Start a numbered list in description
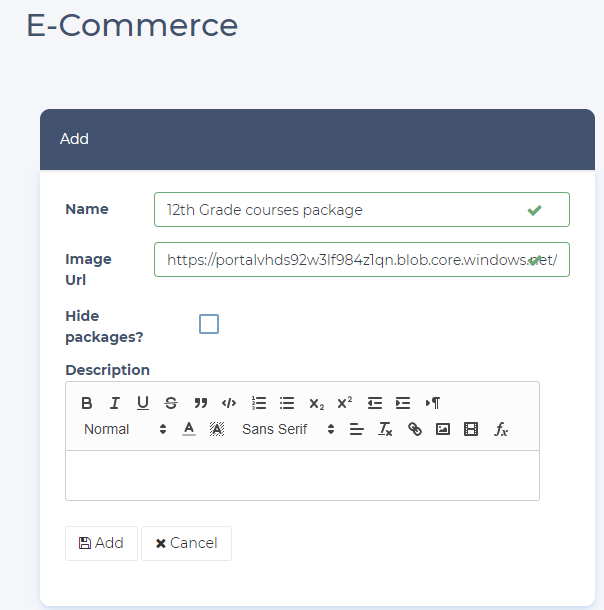The image size is (604, 610). (258, 403)
